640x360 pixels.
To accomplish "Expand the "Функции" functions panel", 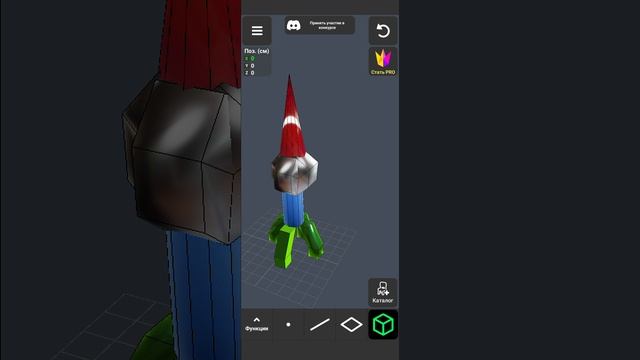I will coord(257,324).
